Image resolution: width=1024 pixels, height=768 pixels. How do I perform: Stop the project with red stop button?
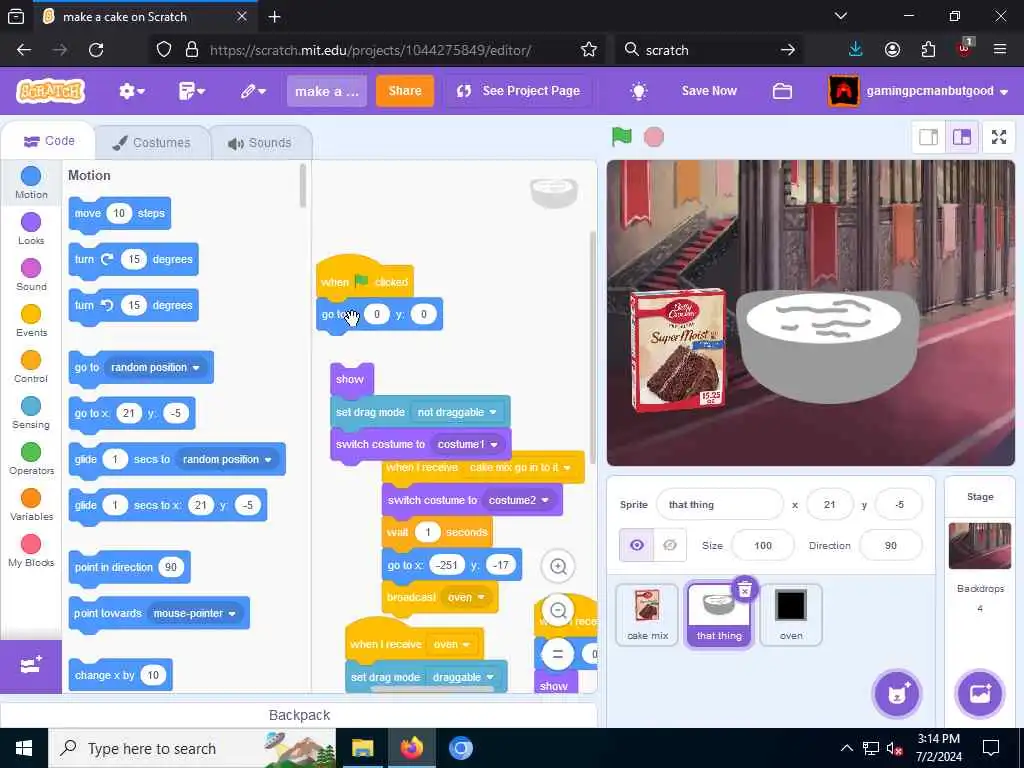(654, 137)
